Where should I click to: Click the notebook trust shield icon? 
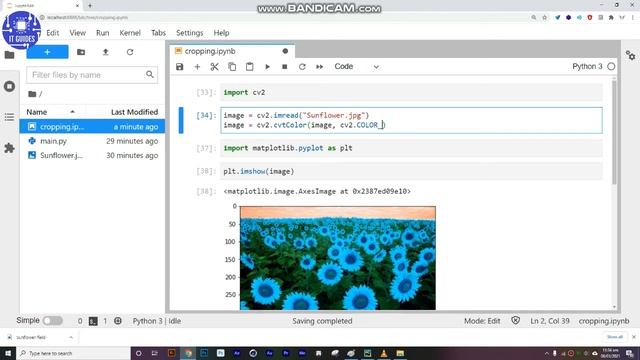tap(516, 321)
